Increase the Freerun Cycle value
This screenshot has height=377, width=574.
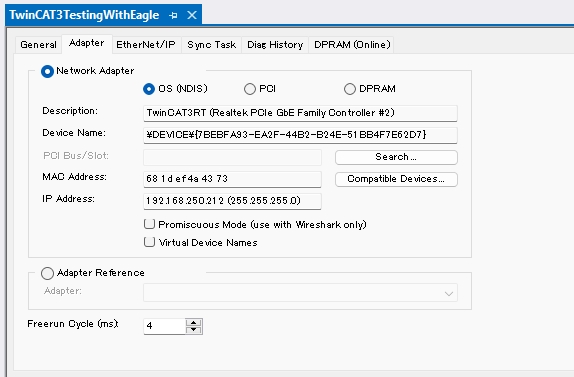tap(194, 322)
